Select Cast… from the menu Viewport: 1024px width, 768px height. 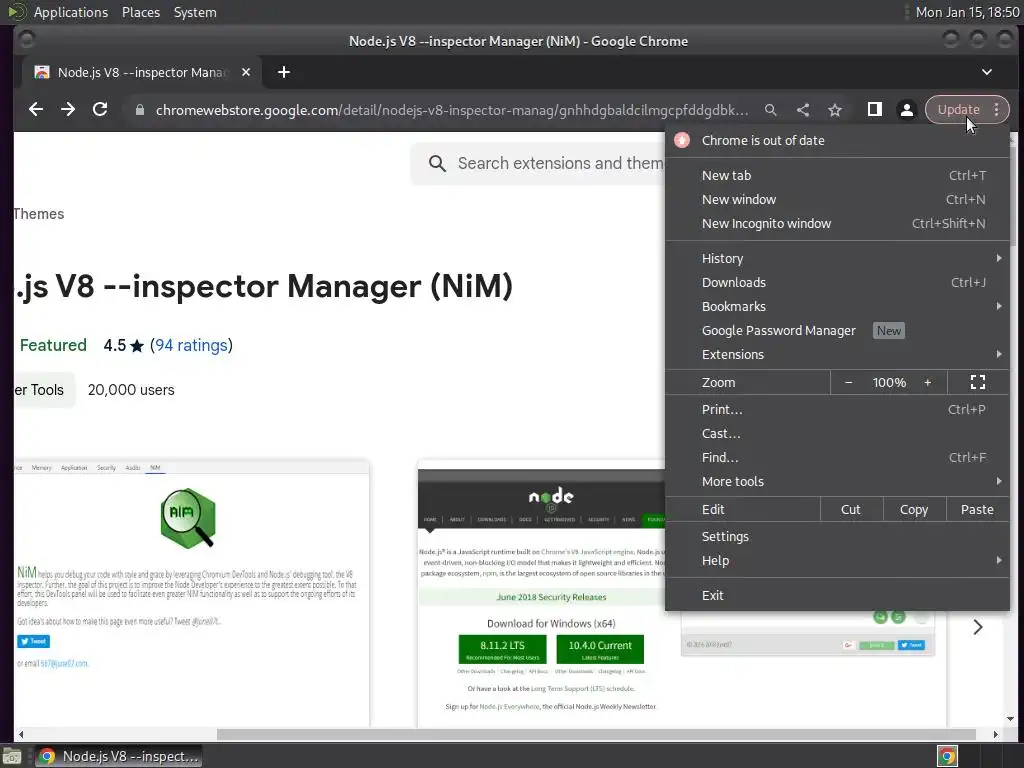[x=837, y=434]
